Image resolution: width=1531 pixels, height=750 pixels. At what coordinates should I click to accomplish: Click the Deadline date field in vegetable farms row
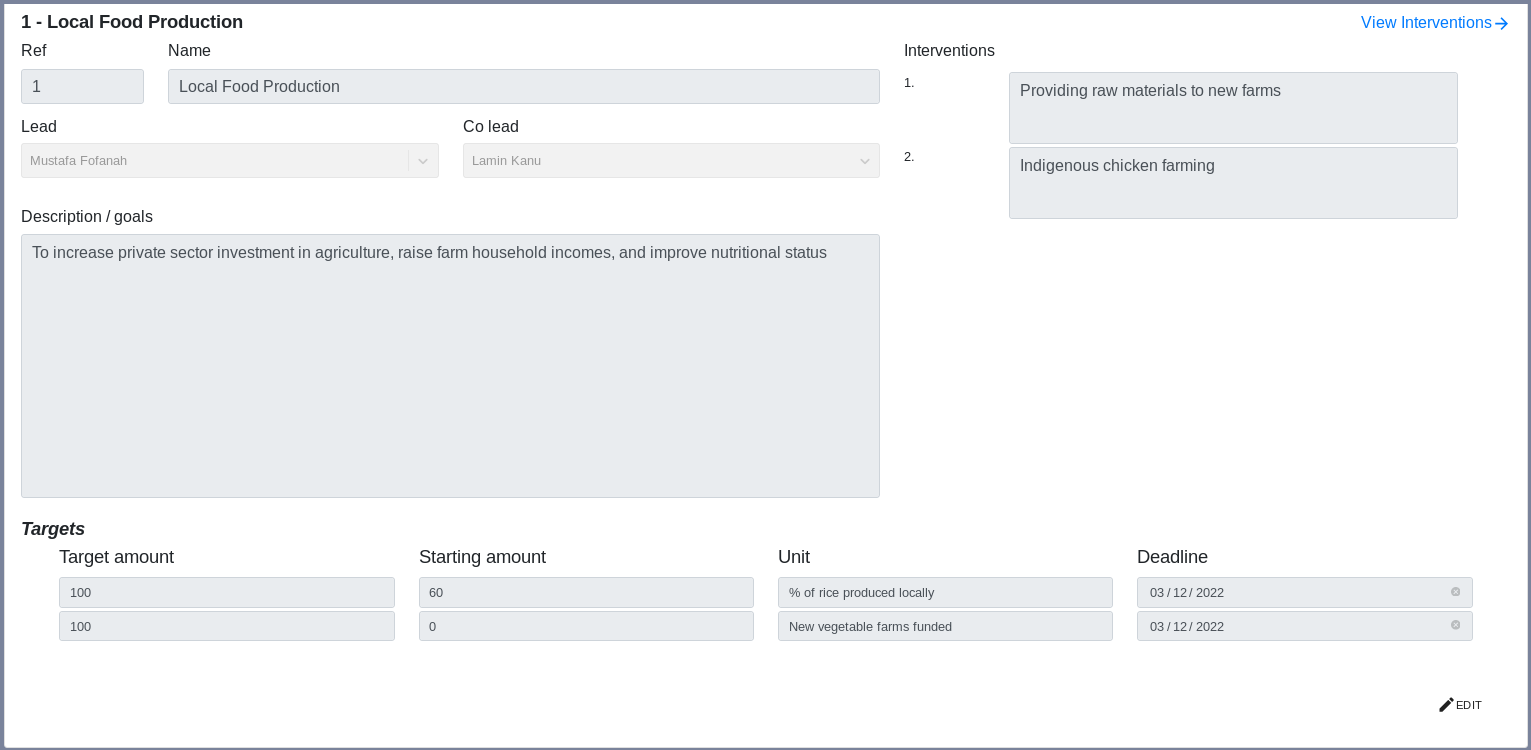click(x=1305, y=626)
